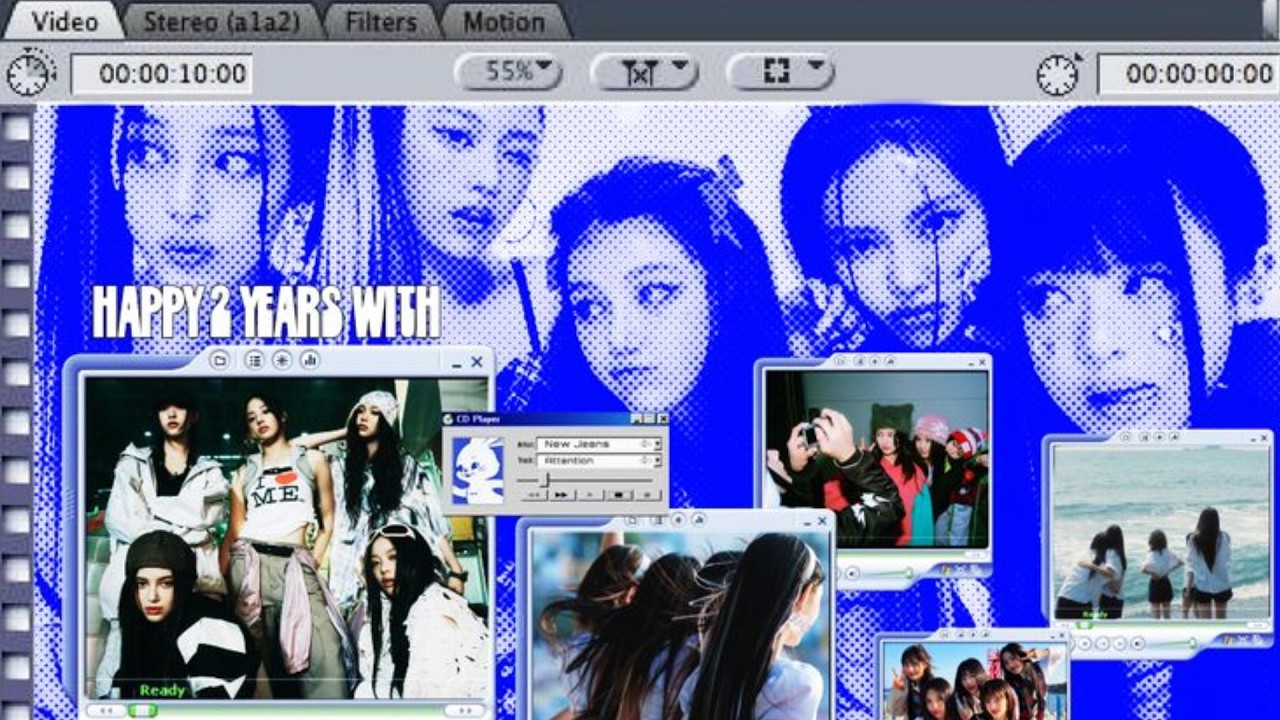
Task: Close the CD Player window
Action: pos(662,419)
